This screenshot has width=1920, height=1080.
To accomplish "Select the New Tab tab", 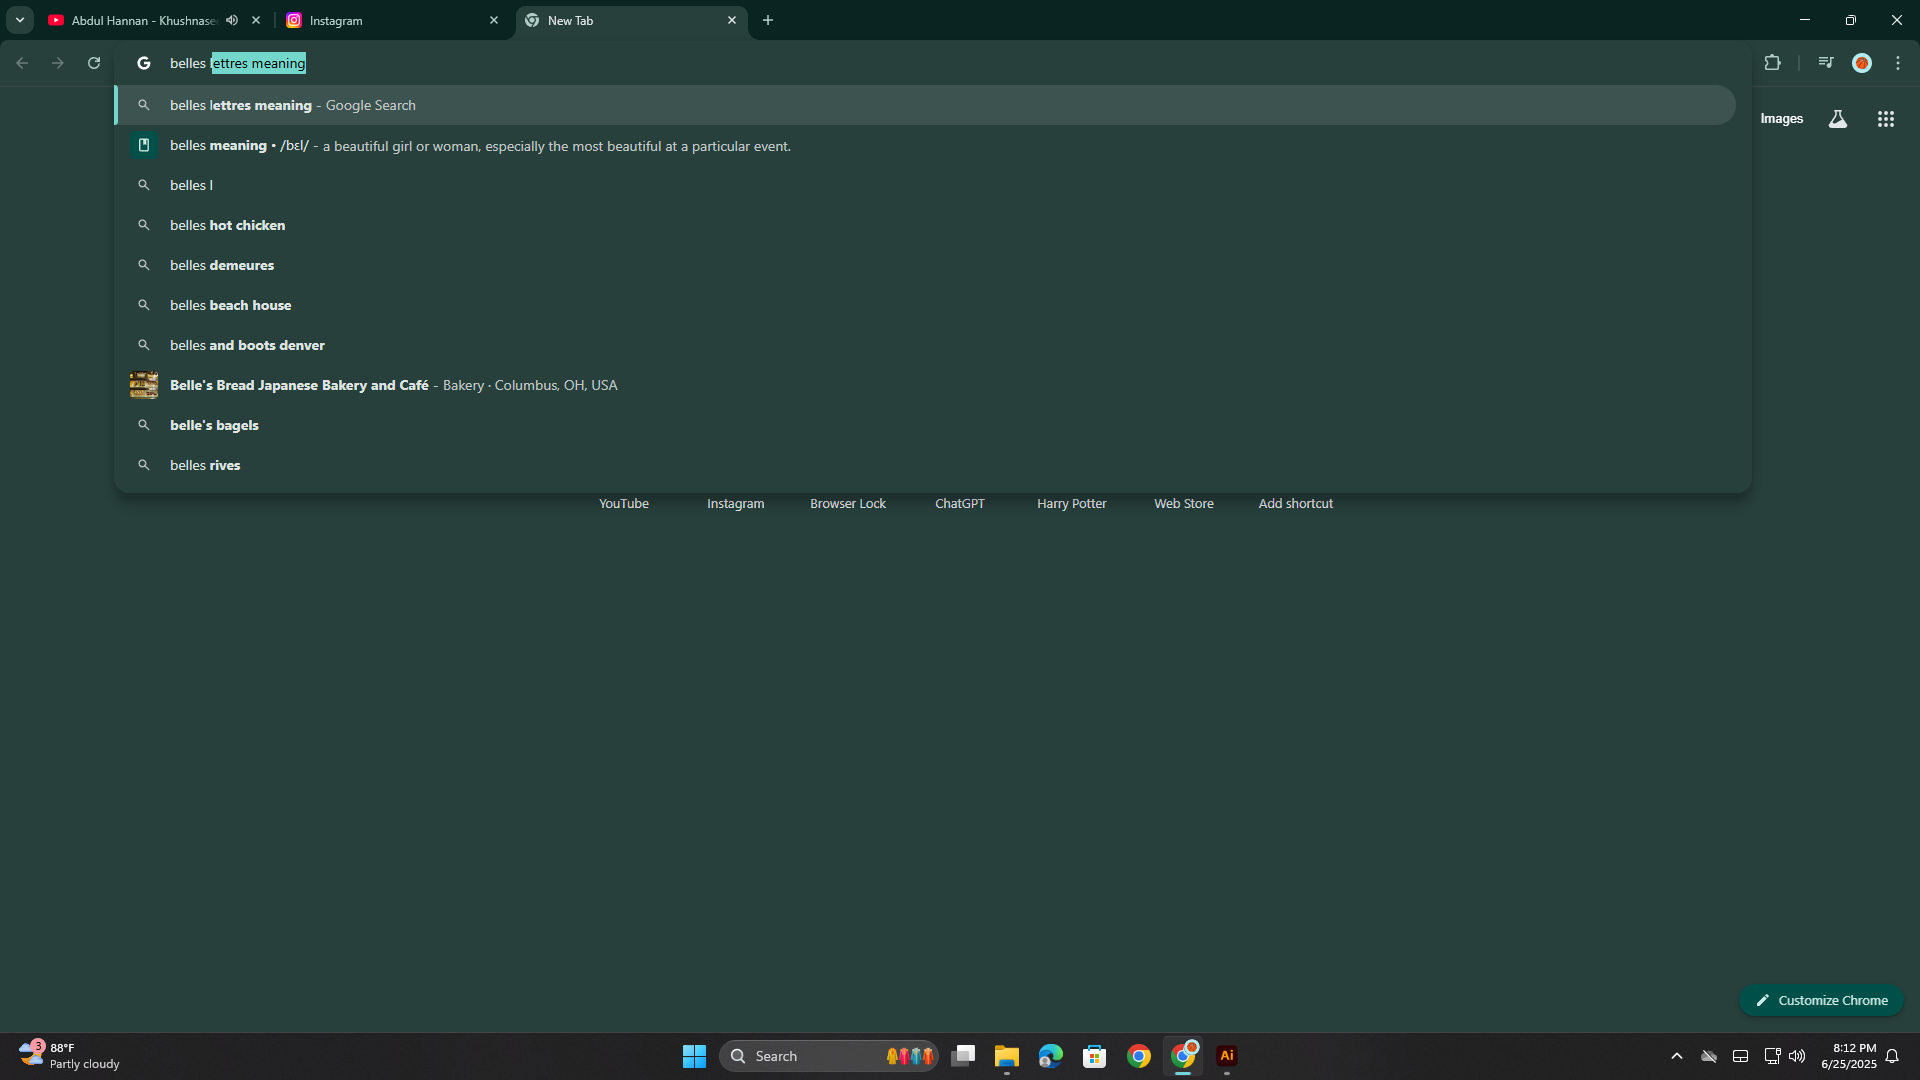I will point(631,20).
